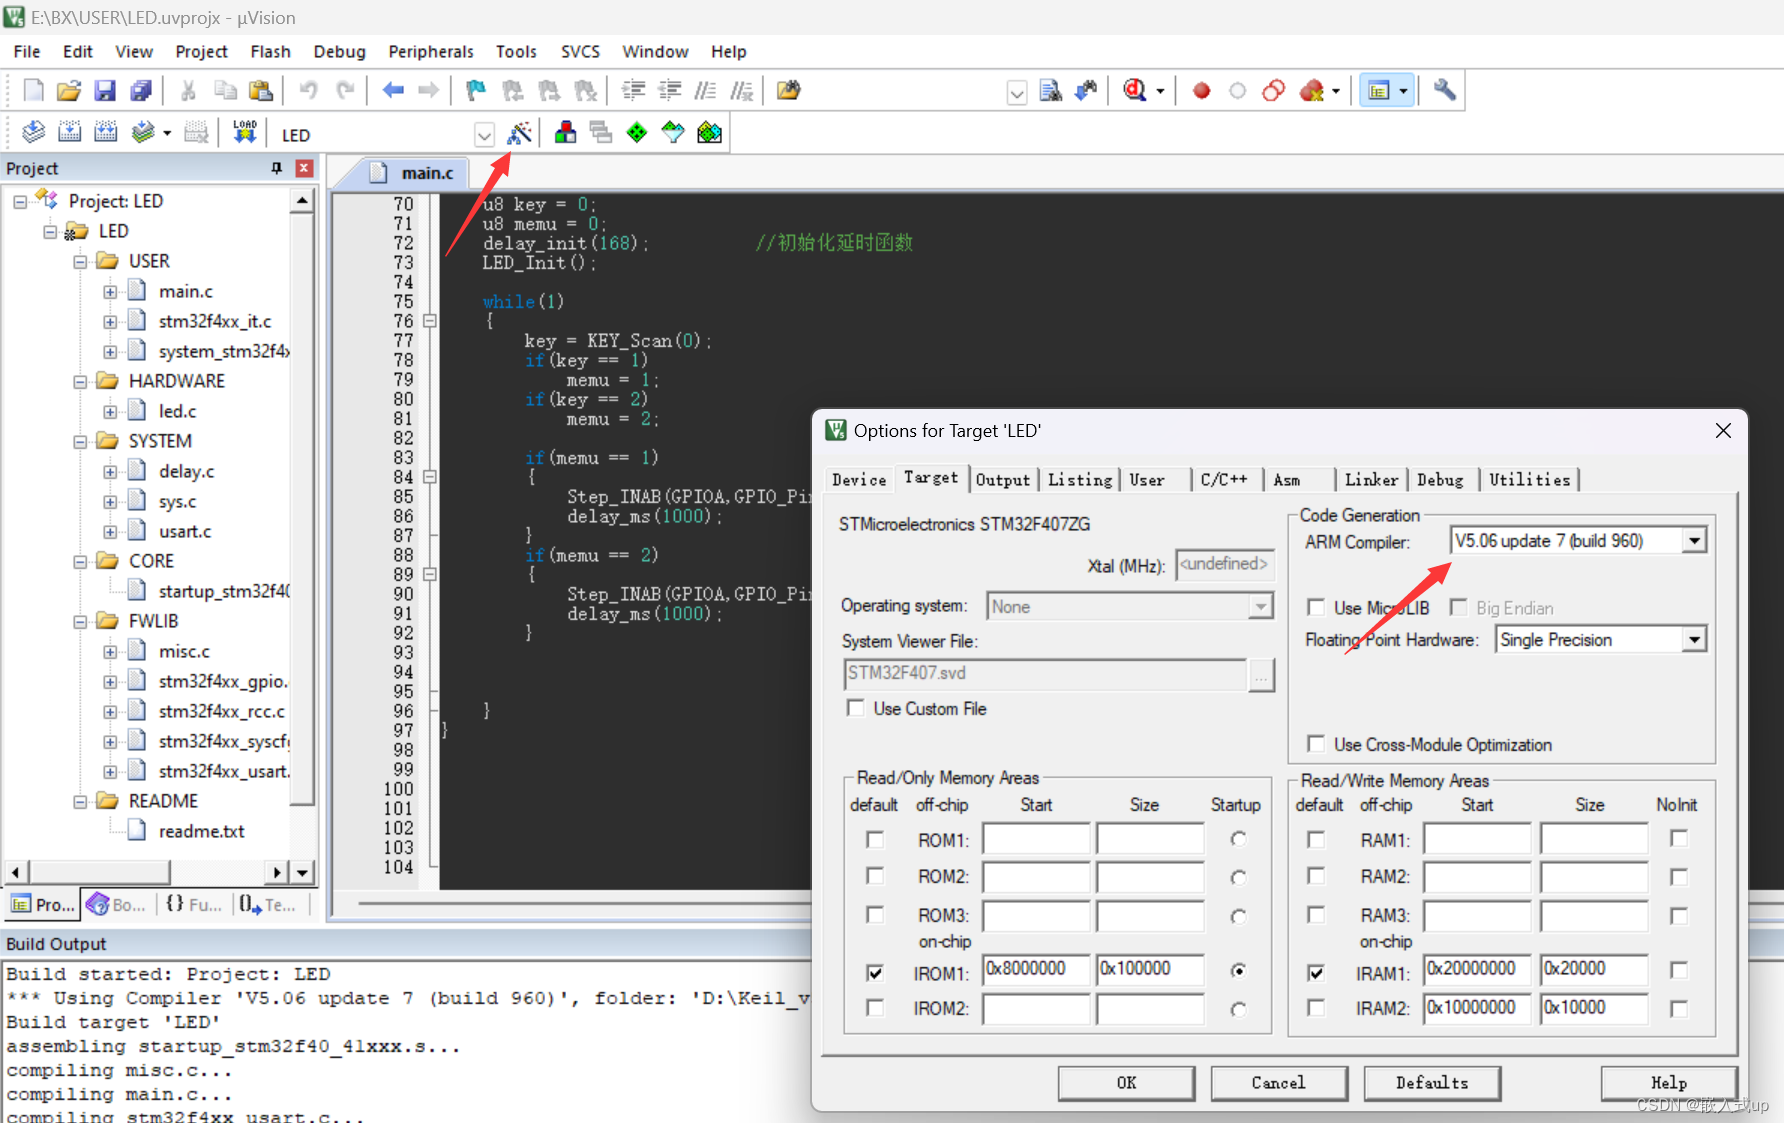This screenshot has width=1784, height=1123.
Task: Open the ARM Compiler version dropdown
Action: pos(1694,540)
